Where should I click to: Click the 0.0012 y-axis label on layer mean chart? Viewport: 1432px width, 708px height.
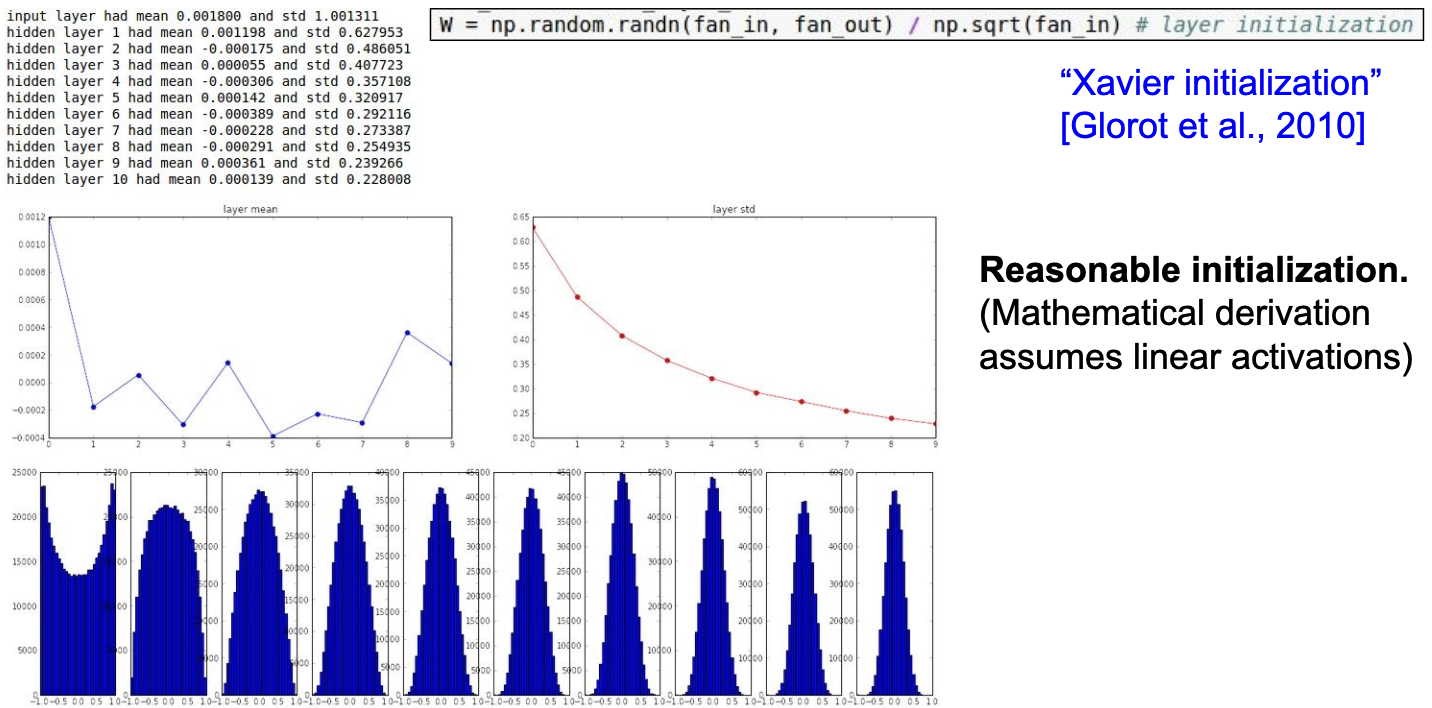pyautogui.click(x=31, y=217)
